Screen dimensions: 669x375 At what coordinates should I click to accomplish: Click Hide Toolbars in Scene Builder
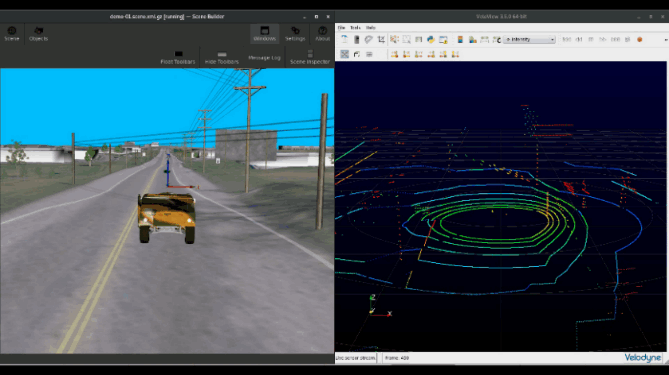222,58
